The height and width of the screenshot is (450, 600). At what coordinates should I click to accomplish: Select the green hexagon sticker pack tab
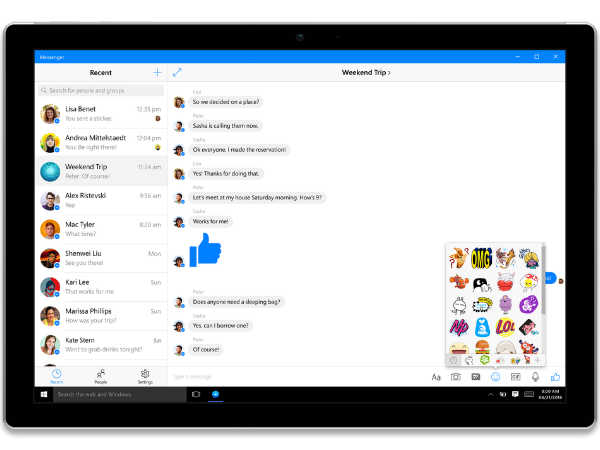[484, 360]
